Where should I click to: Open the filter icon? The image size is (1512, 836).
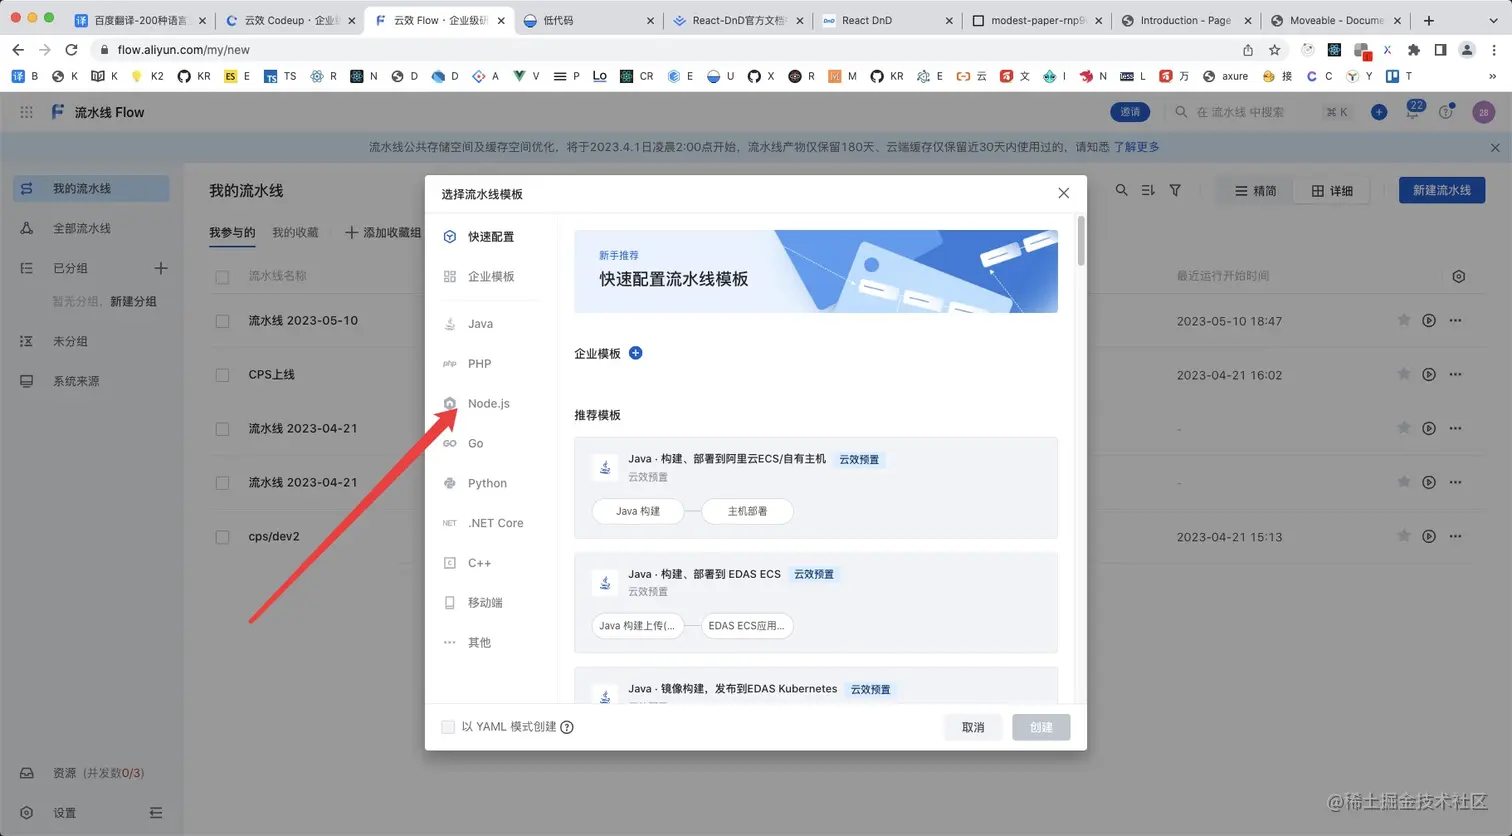tap(1175, 190)
